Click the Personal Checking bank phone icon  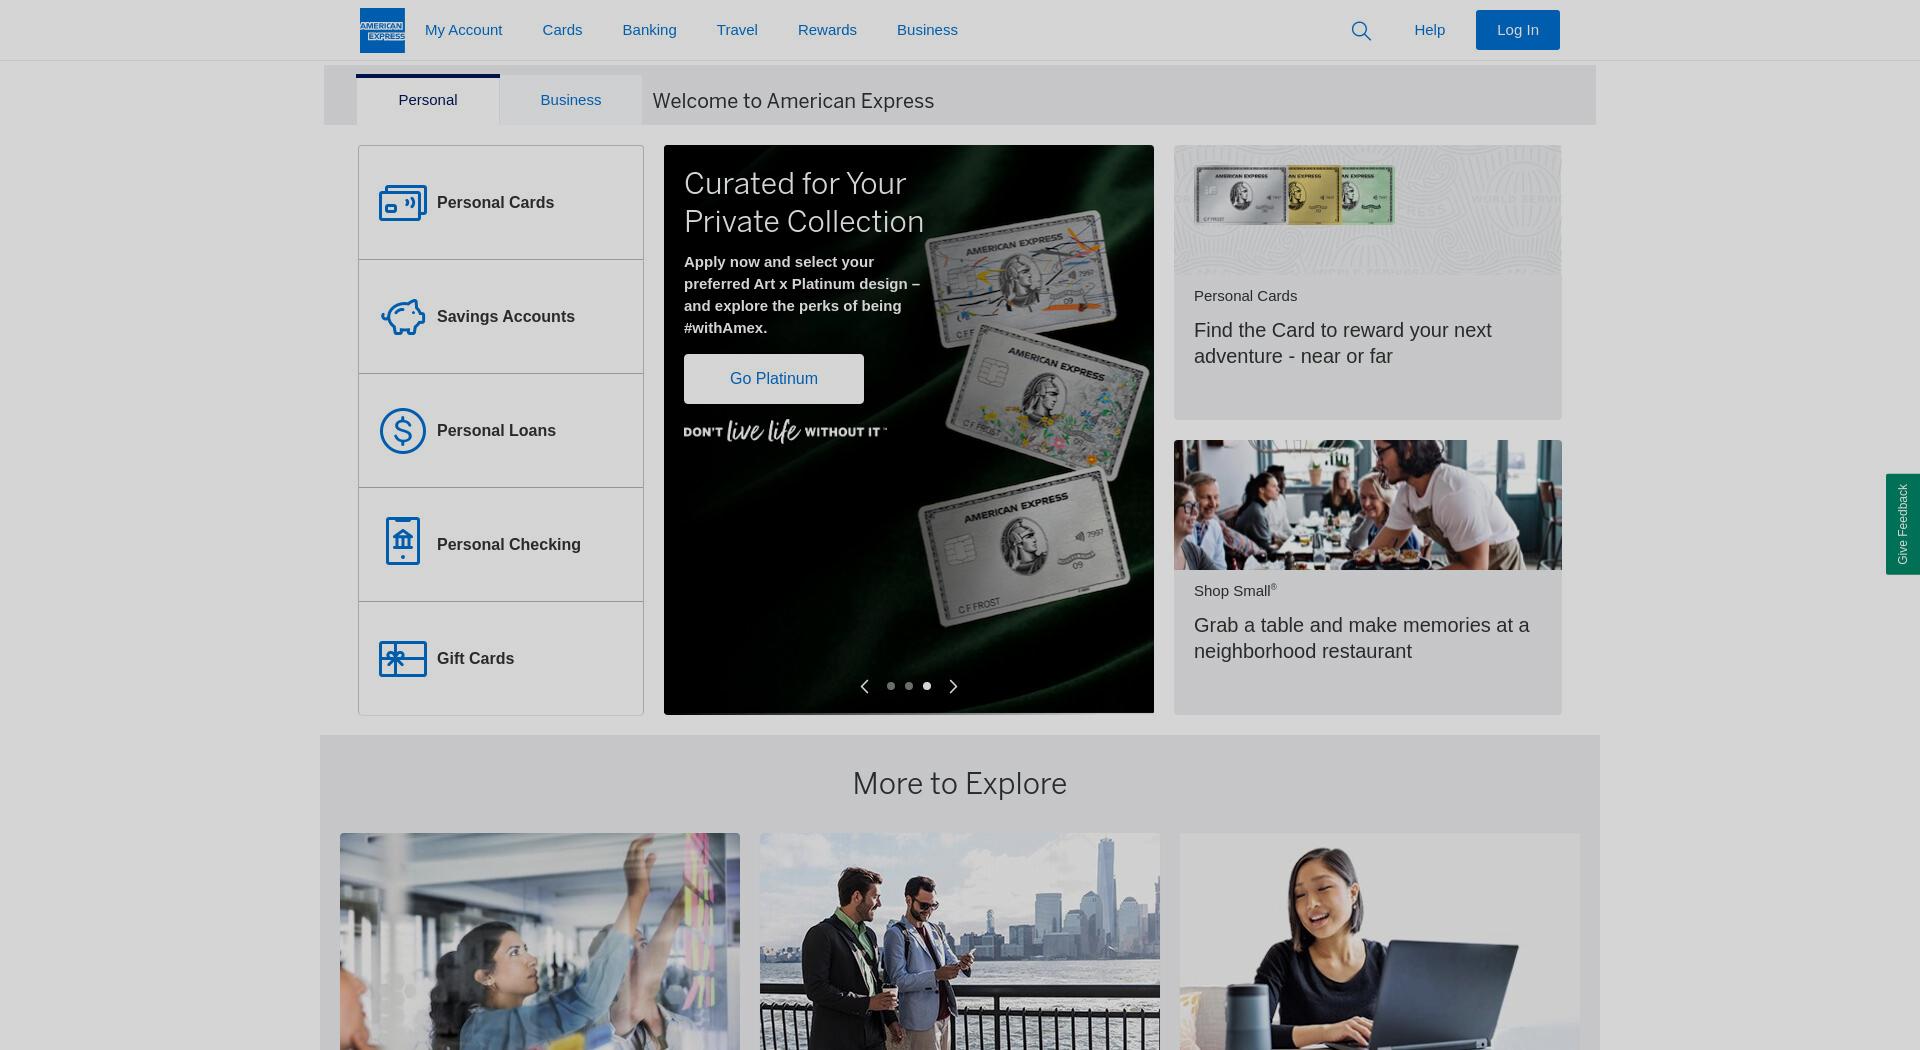click(403, 541)
